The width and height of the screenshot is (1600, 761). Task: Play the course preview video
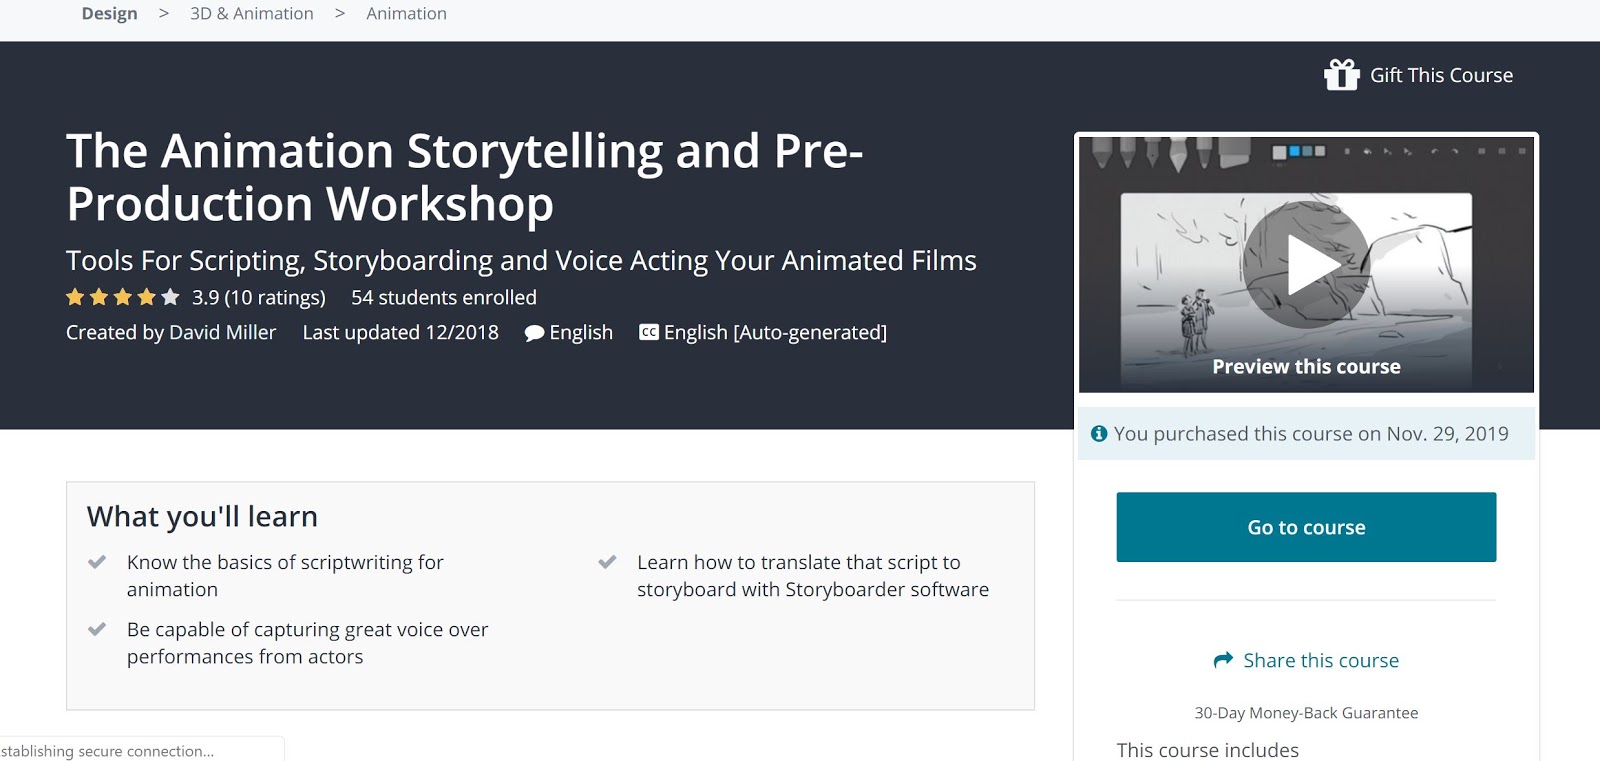point(1306,265)
